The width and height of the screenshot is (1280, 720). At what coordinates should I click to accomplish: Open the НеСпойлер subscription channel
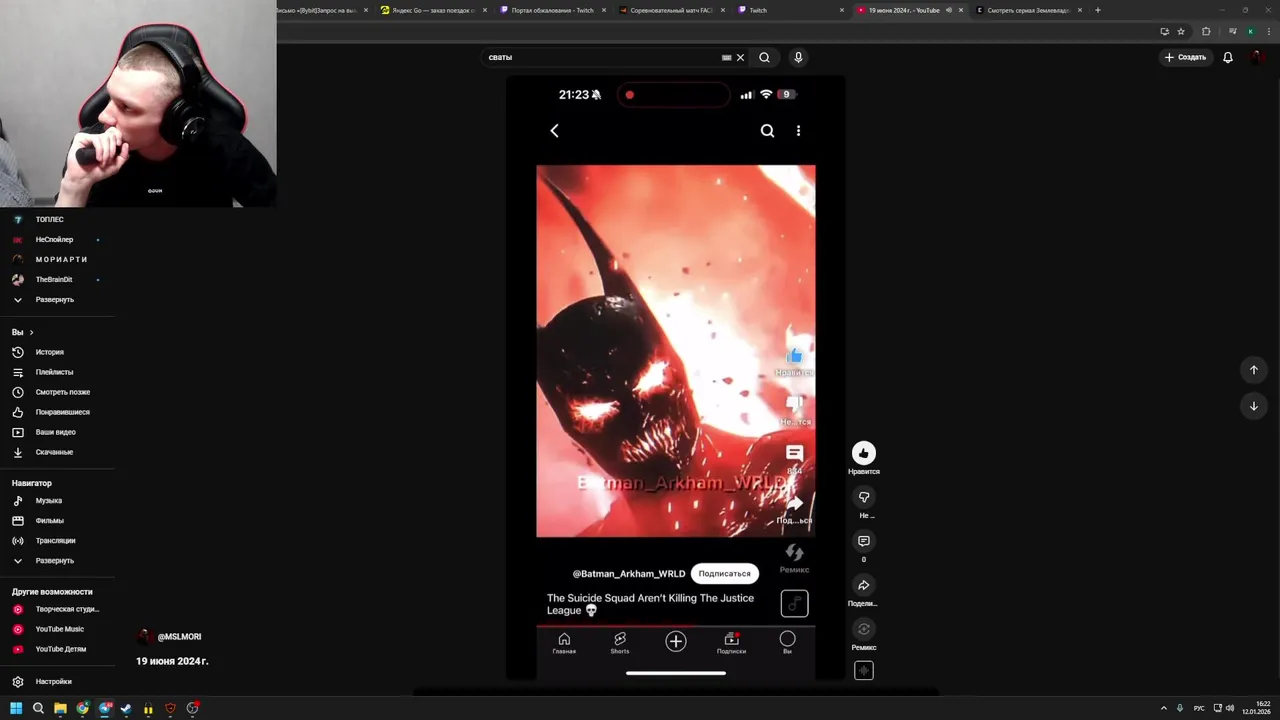tap(56, 239)
